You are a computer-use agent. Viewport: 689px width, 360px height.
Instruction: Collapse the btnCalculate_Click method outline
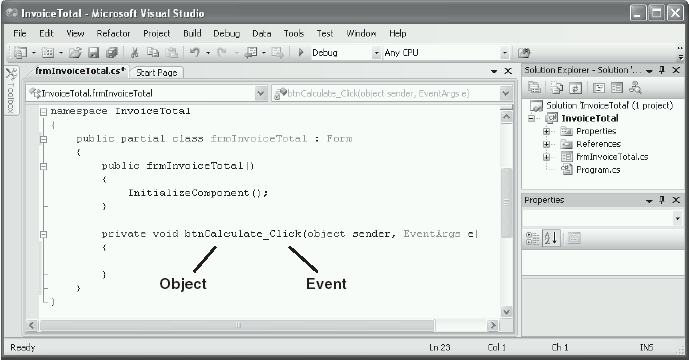(x=44, y=235)
